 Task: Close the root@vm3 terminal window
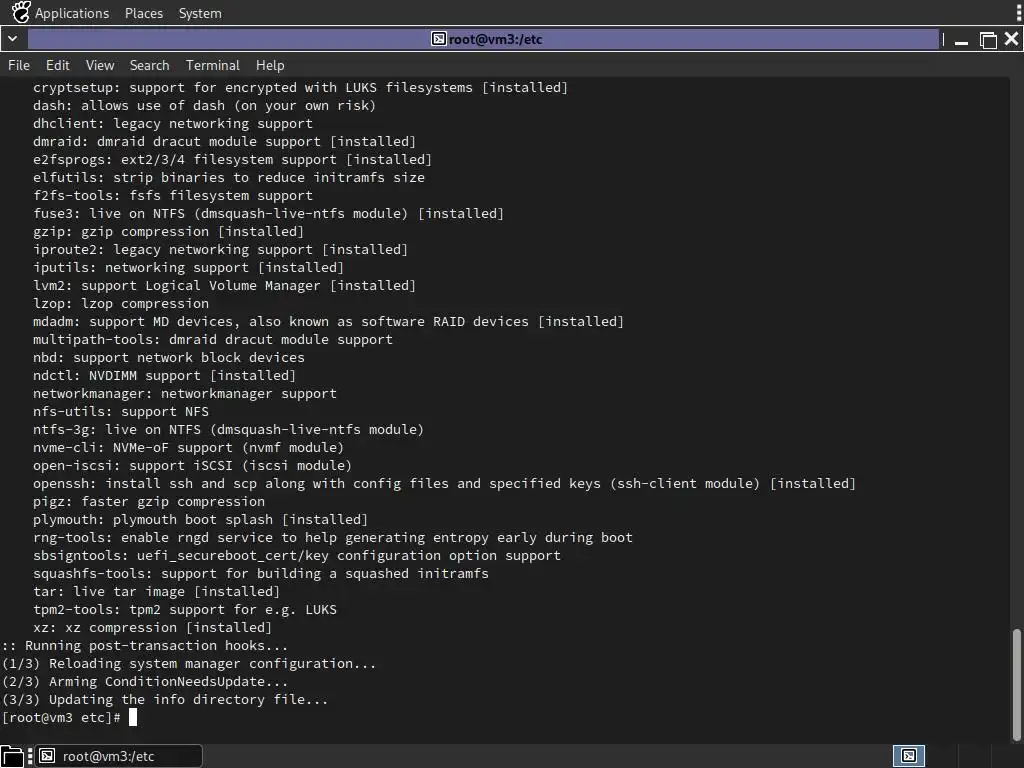[1012, 39]
